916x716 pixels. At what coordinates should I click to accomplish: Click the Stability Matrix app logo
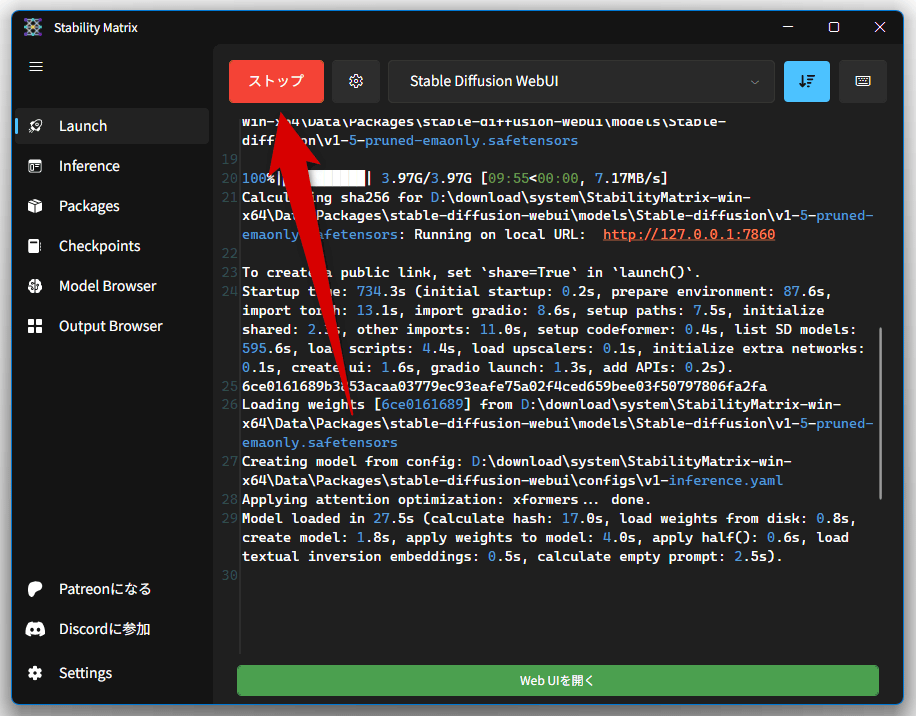[x=33, y=27]
